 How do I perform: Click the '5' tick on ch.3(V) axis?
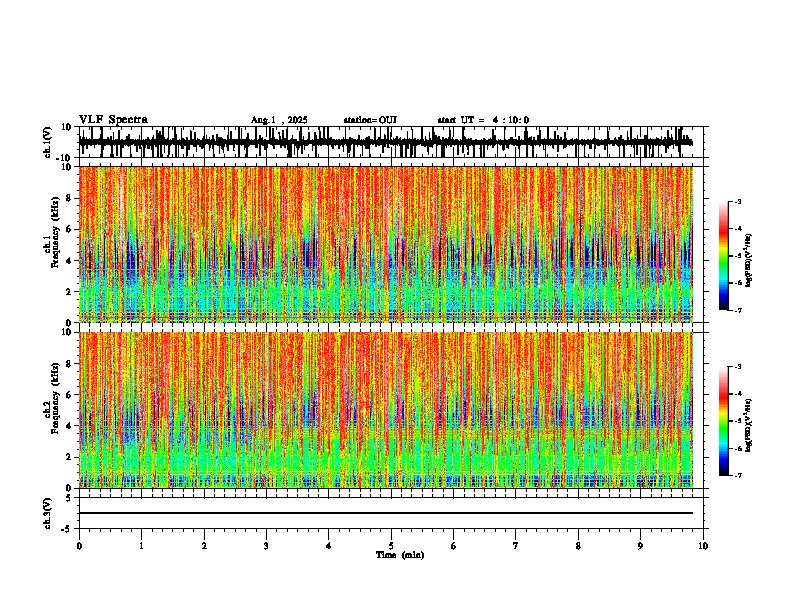[x=69, y=498]
